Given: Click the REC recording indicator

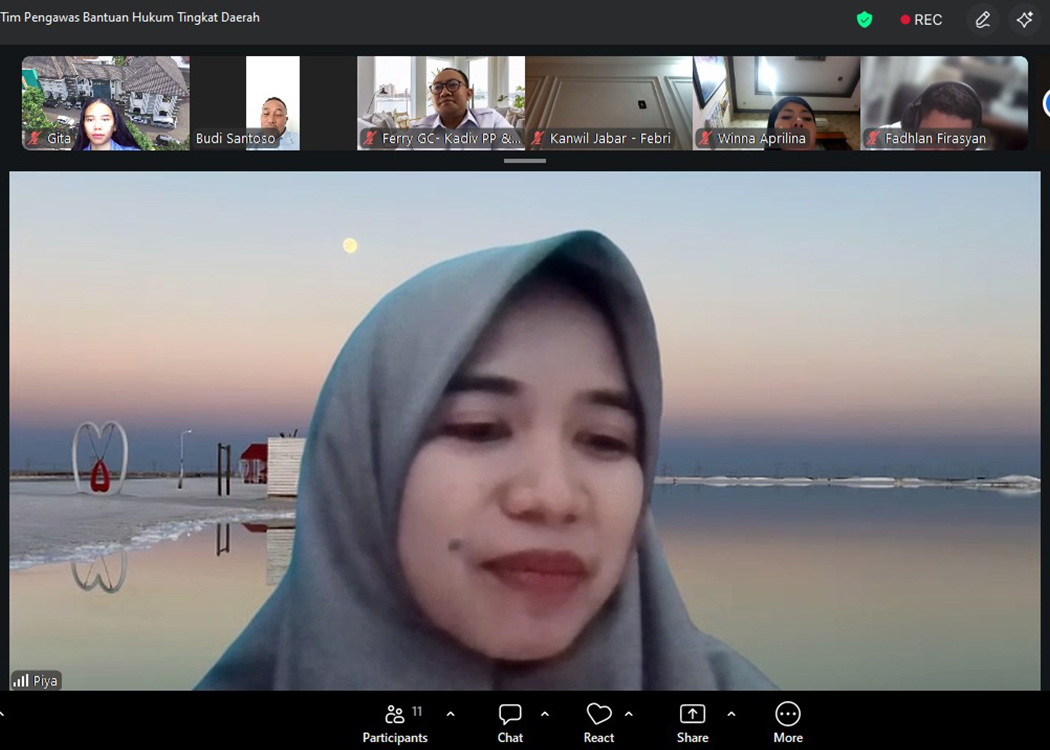Looking at the screenshot, I should pyautogui.click(x=921, y=20).
